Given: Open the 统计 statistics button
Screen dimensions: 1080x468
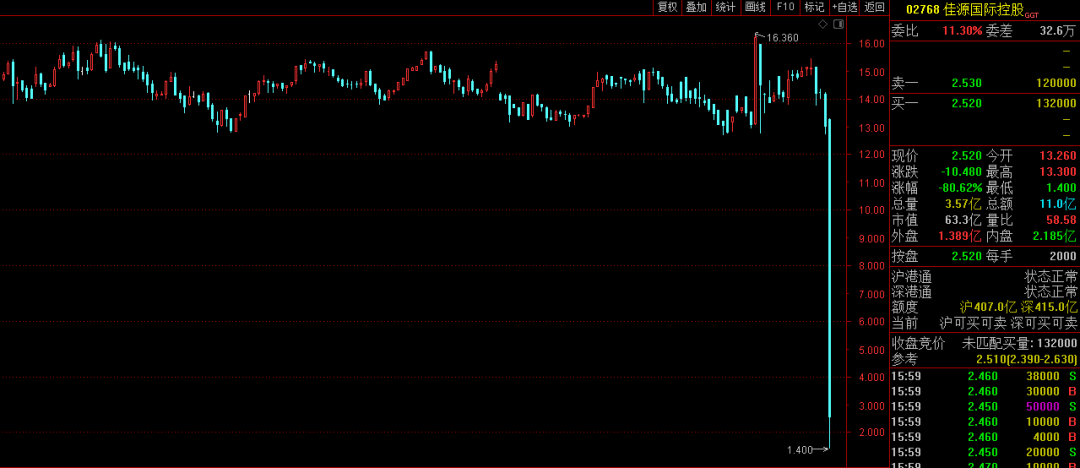Looking at the screenshot, I should click(725, 8).
